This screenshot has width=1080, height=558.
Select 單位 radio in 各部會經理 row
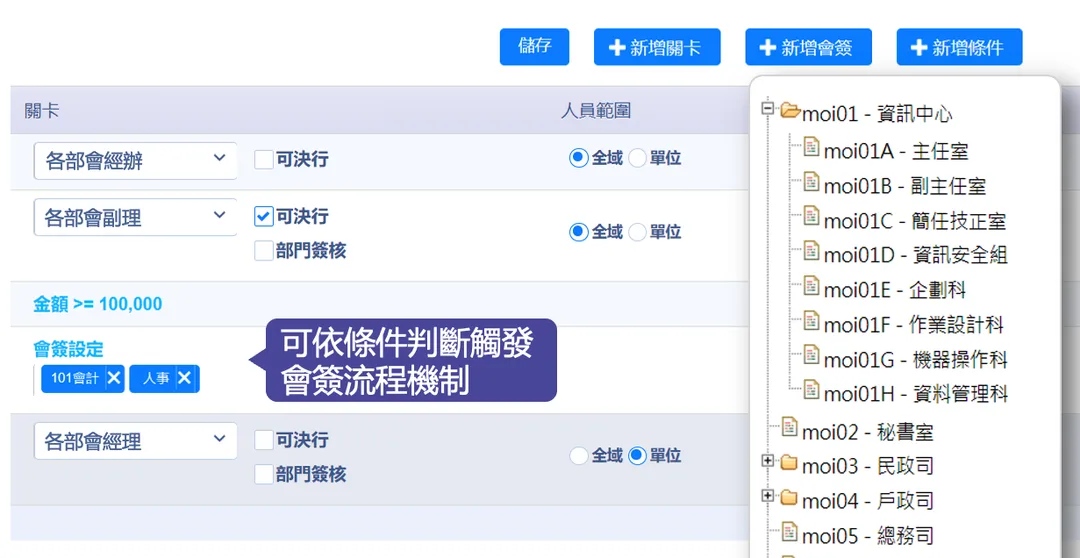coord(638,455)
